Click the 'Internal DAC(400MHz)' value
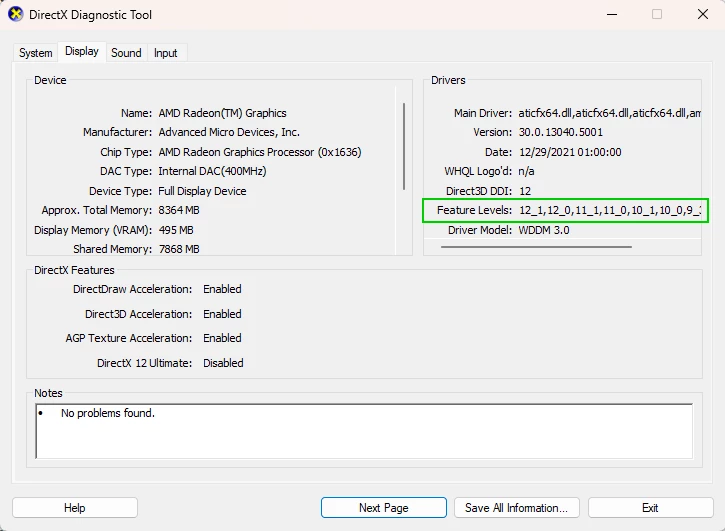This screenshot has height=531, width=725. 212,171
